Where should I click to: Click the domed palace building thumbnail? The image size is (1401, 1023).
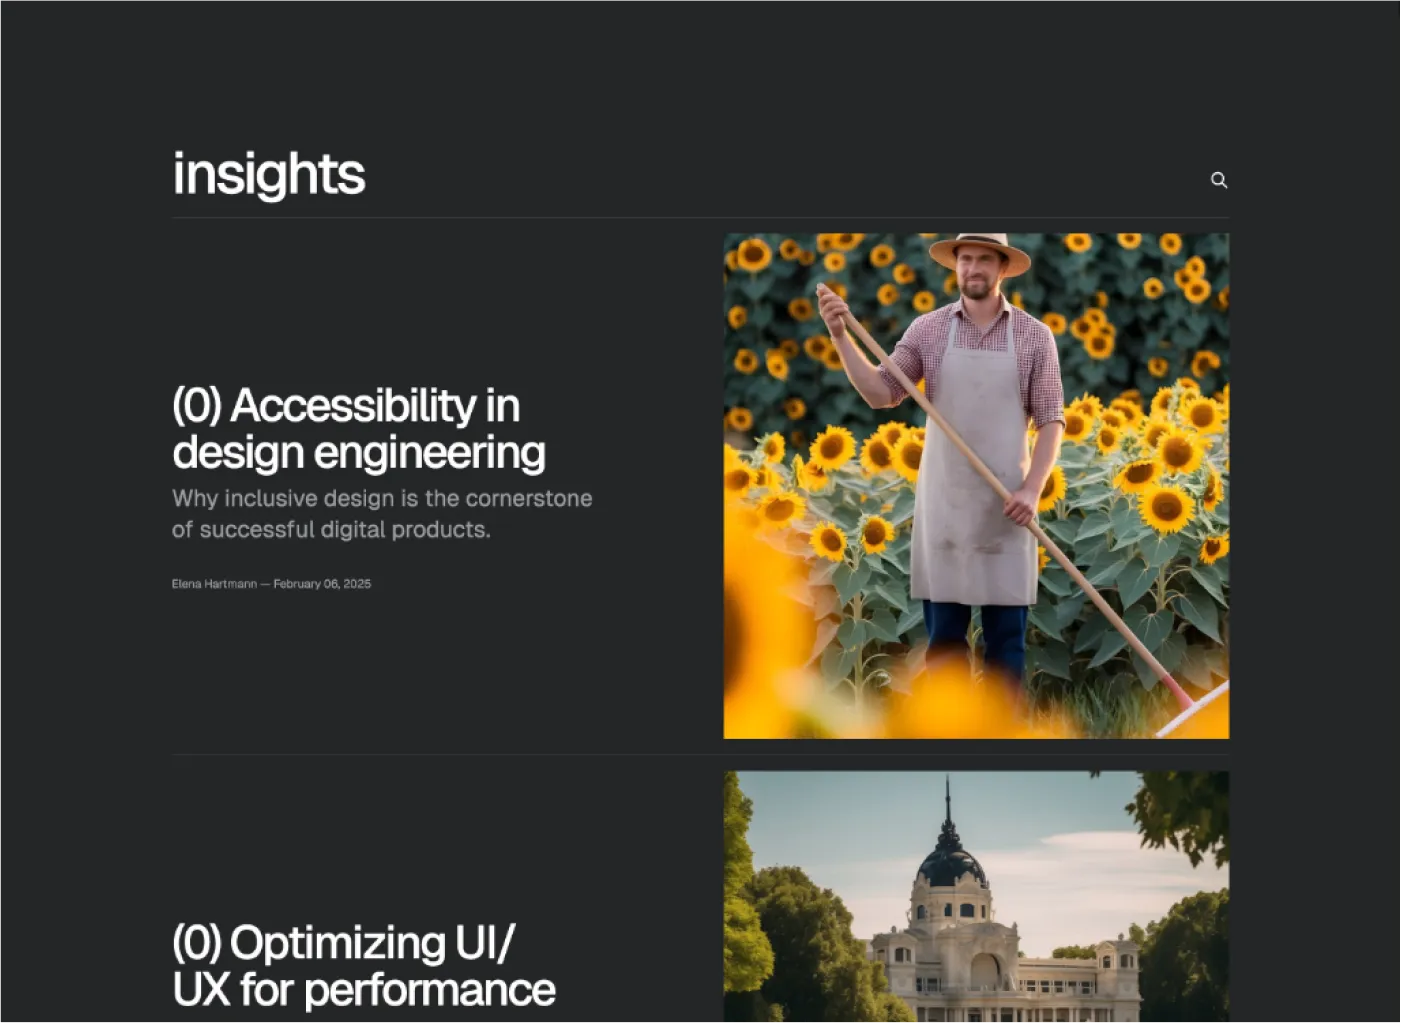976,896
